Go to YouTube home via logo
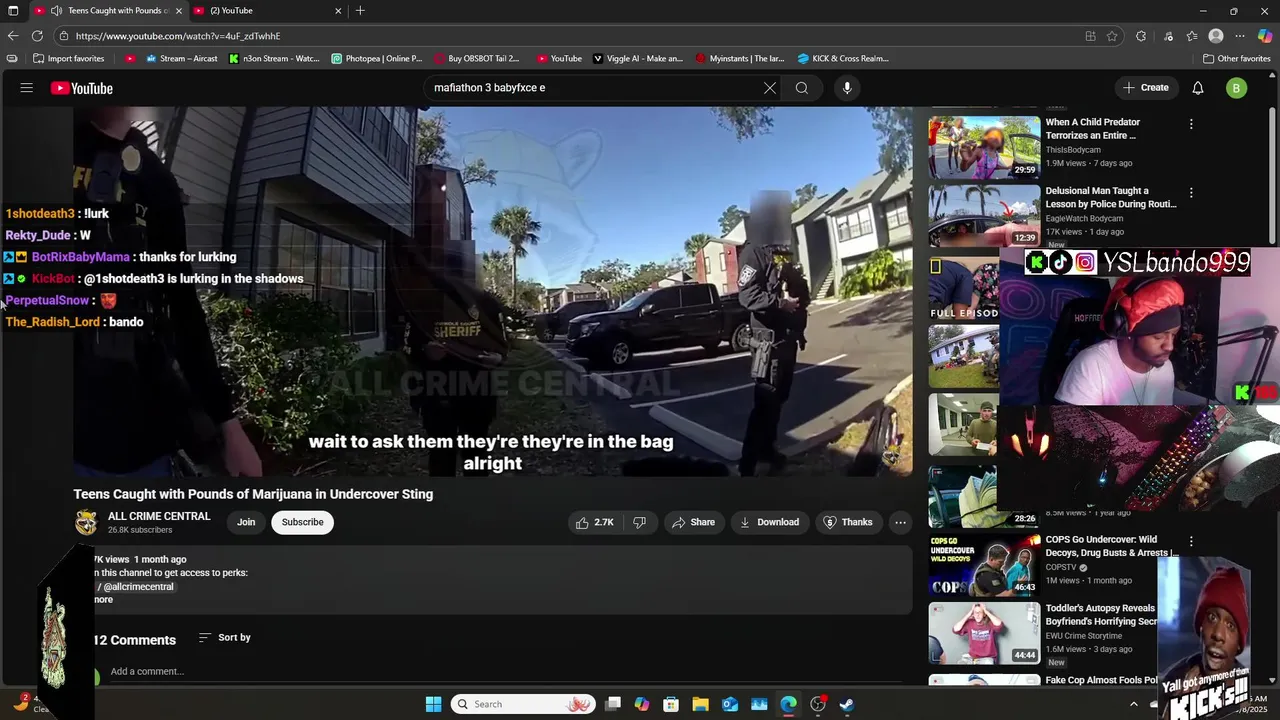This screenshot has height=720, width=1280. 82,88
